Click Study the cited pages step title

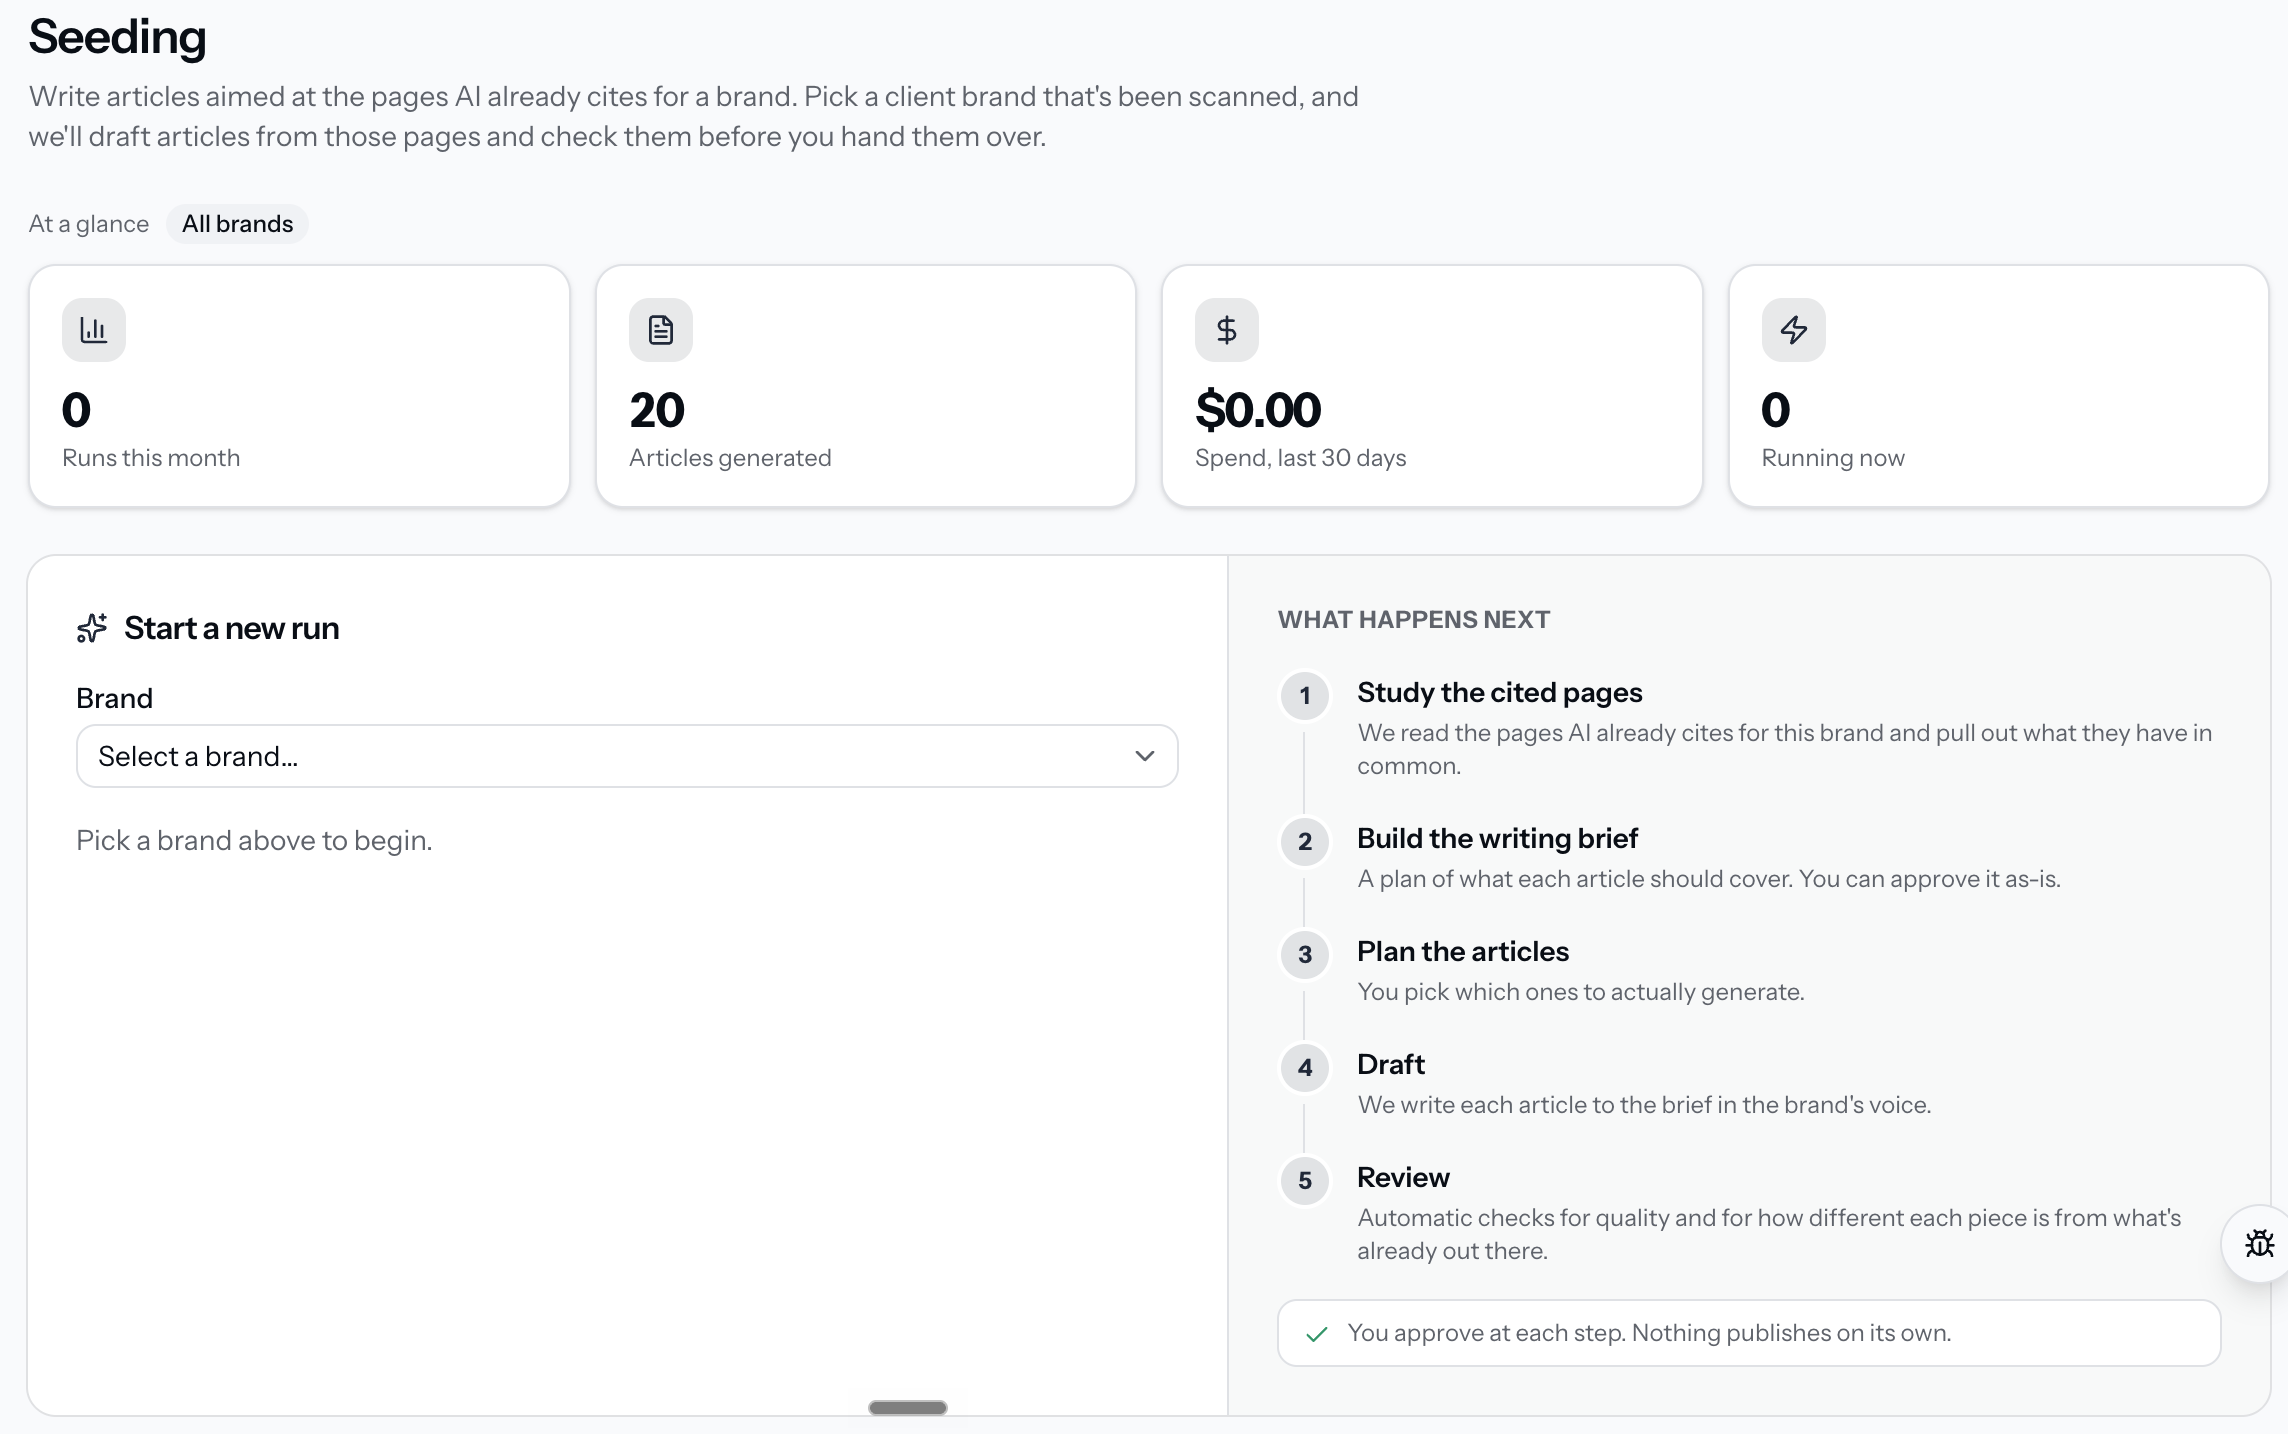(1499, 693)
